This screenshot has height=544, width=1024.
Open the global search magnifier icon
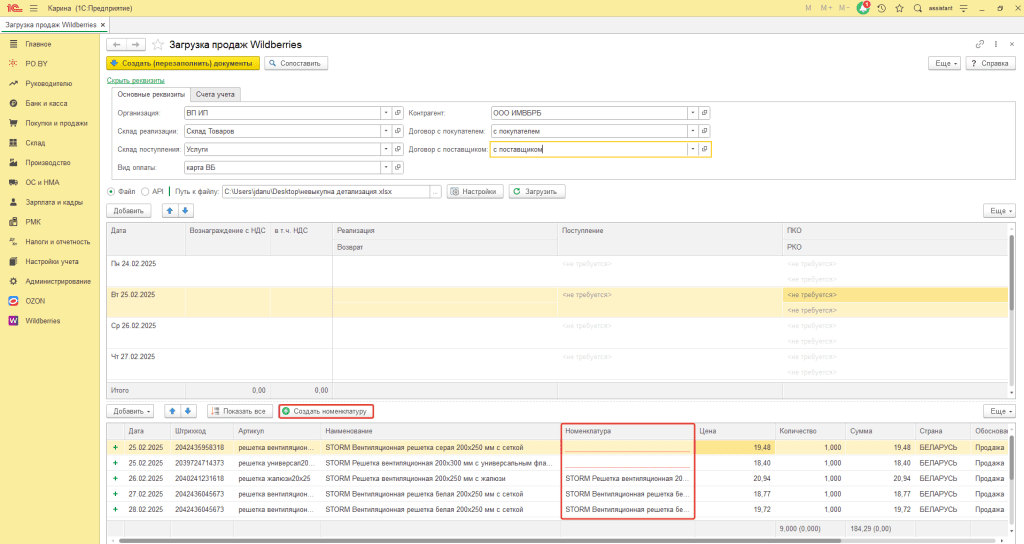click(918, 8)
